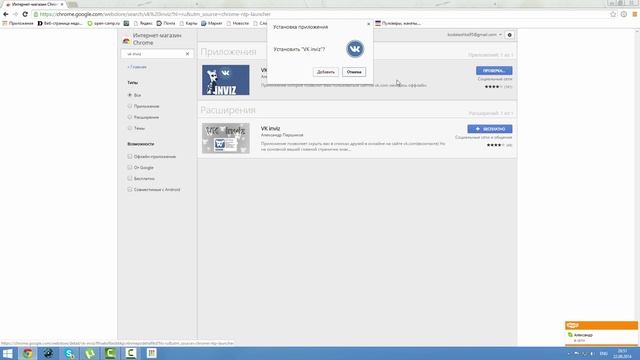The image size is (640, 360).
Task: Open the Новости bookmark
Action: pos(238,23)
